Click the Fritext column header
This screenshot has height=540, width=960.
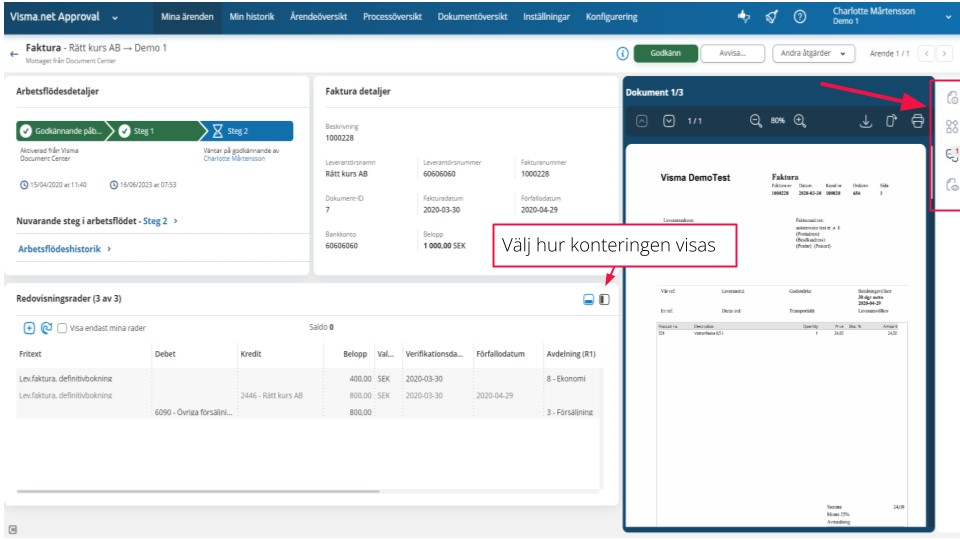coord(30,354)
